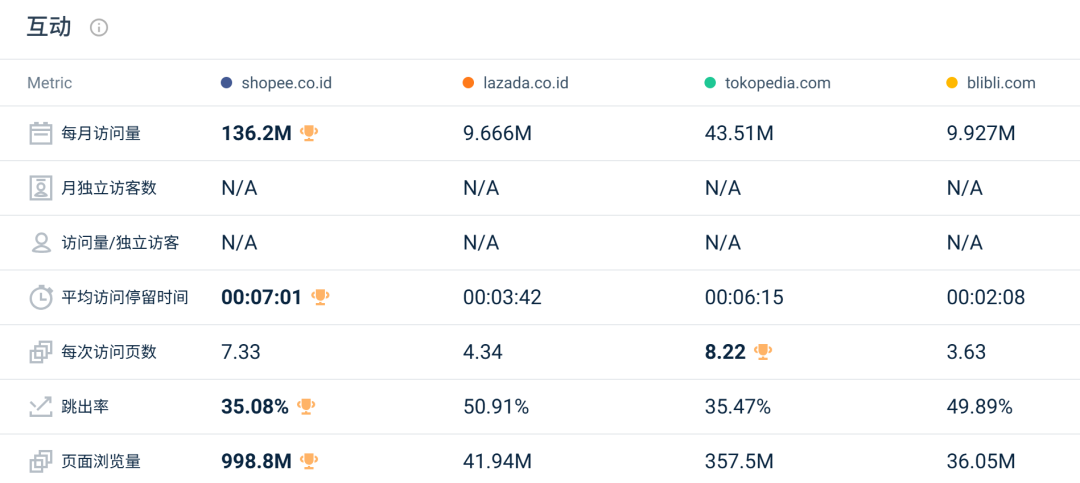1080x483 pixels.
Task: Click the 43.51M monthly visits value
Action: 739,133
